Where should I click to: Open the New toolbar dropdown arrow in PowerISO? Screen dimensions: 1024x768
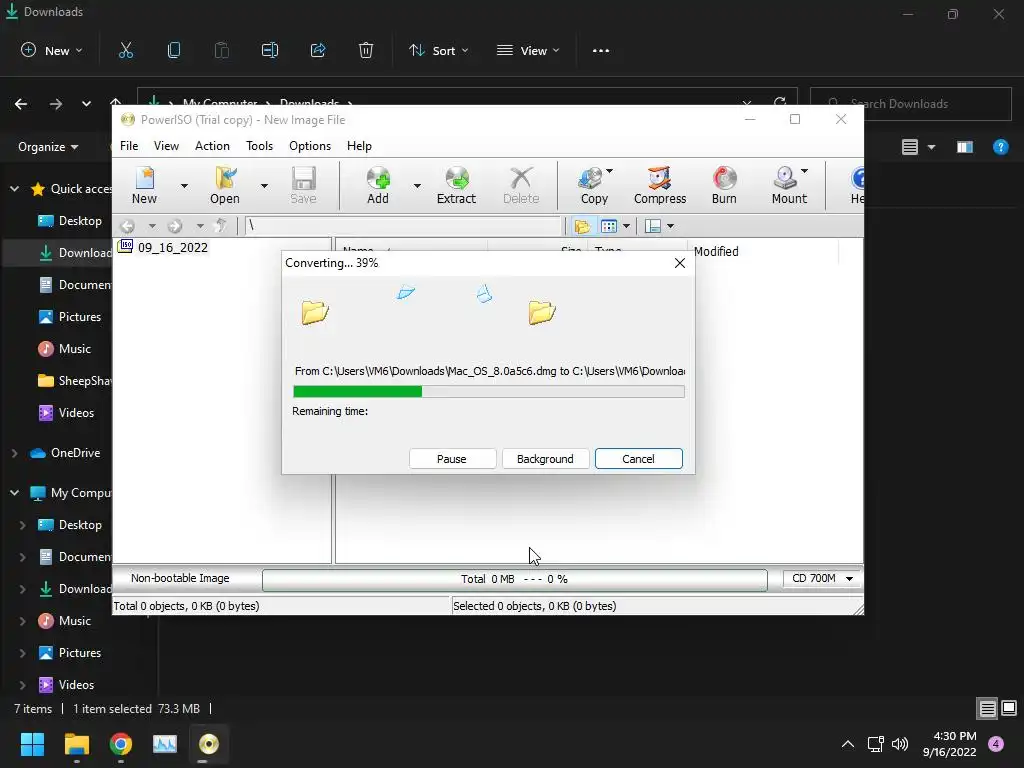[x=184, y=186]
